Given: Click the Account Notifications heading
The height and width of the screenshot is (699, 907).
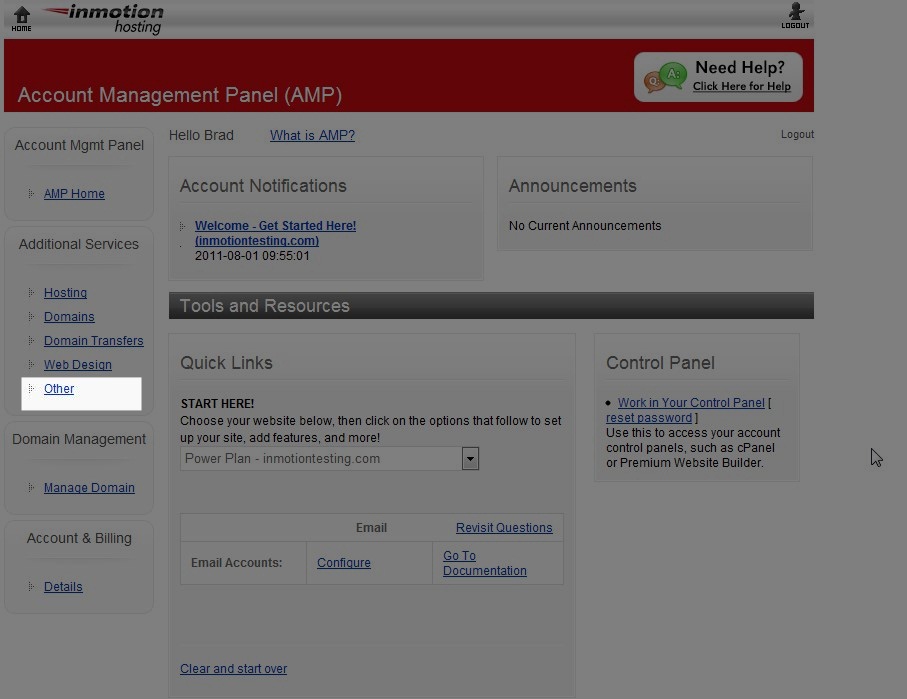Looking at the screenshot, I should coord(263,186).
